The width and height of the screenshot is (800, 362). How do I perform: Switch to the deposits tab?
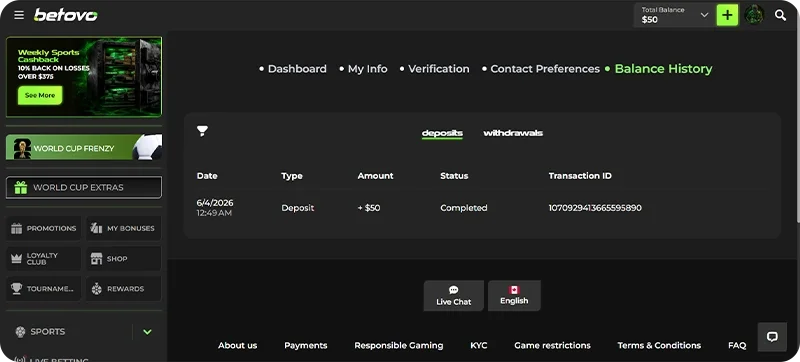click(x=442, y=133)
